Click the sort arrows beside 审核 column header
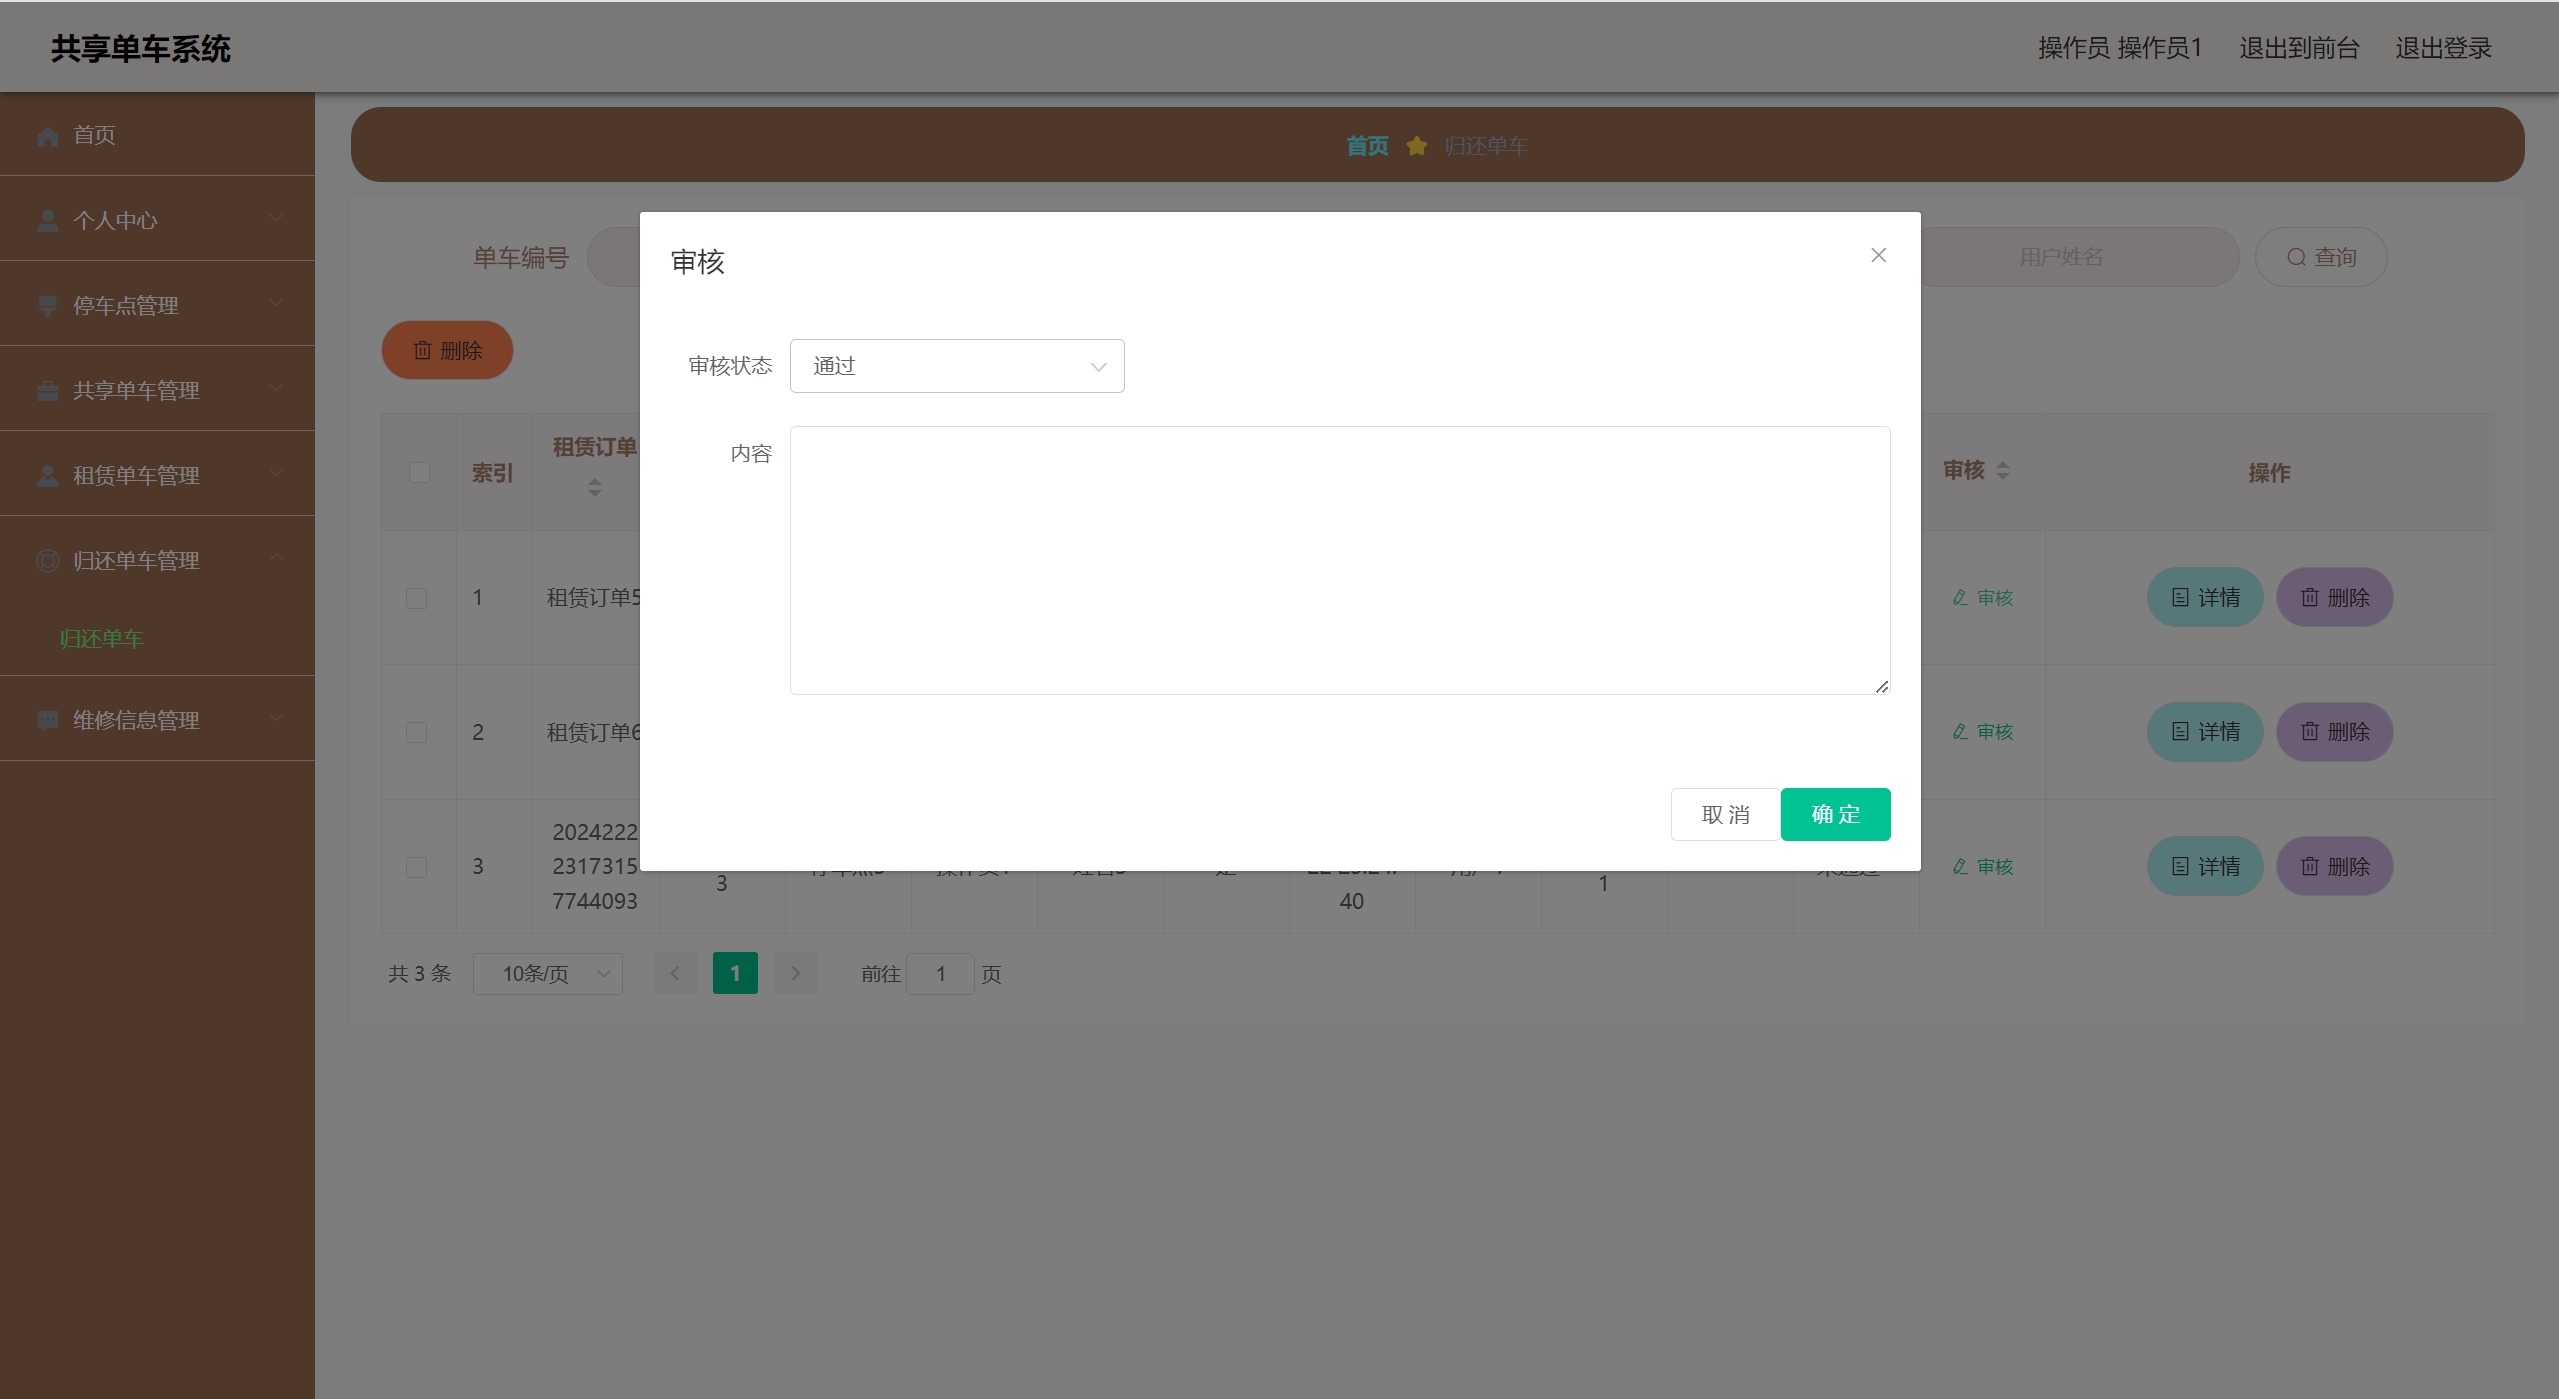 click(2002, 470)
